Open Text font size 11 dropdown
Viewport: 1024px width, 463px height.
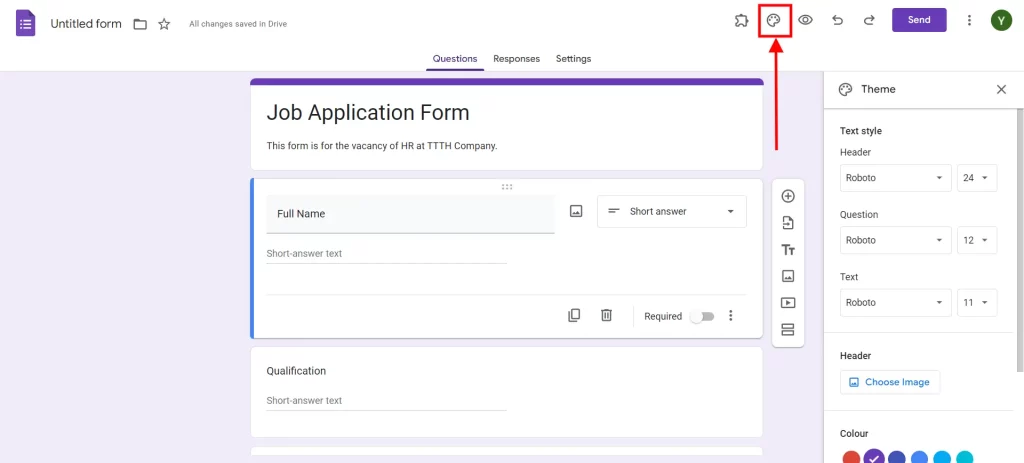pyautogui.click(x=977, y=302)
